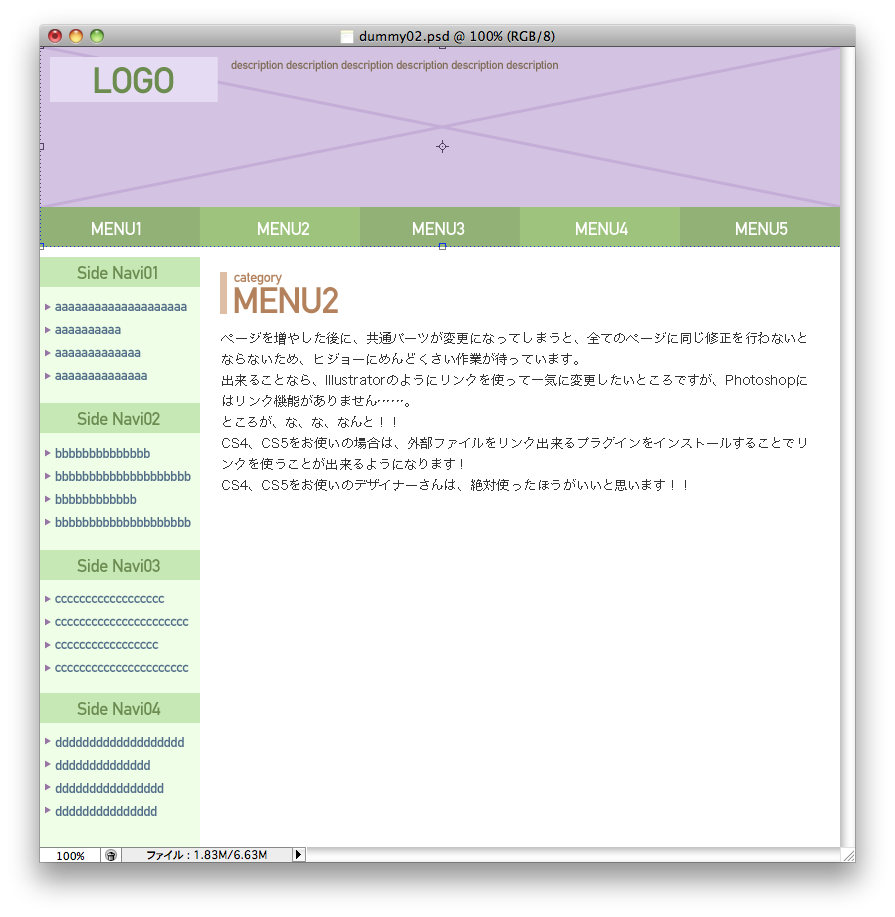This screenshot has width=895, height=917.
Task: Click the arrow bullet before the first Side Navi04 link
Action: point(46,742)
